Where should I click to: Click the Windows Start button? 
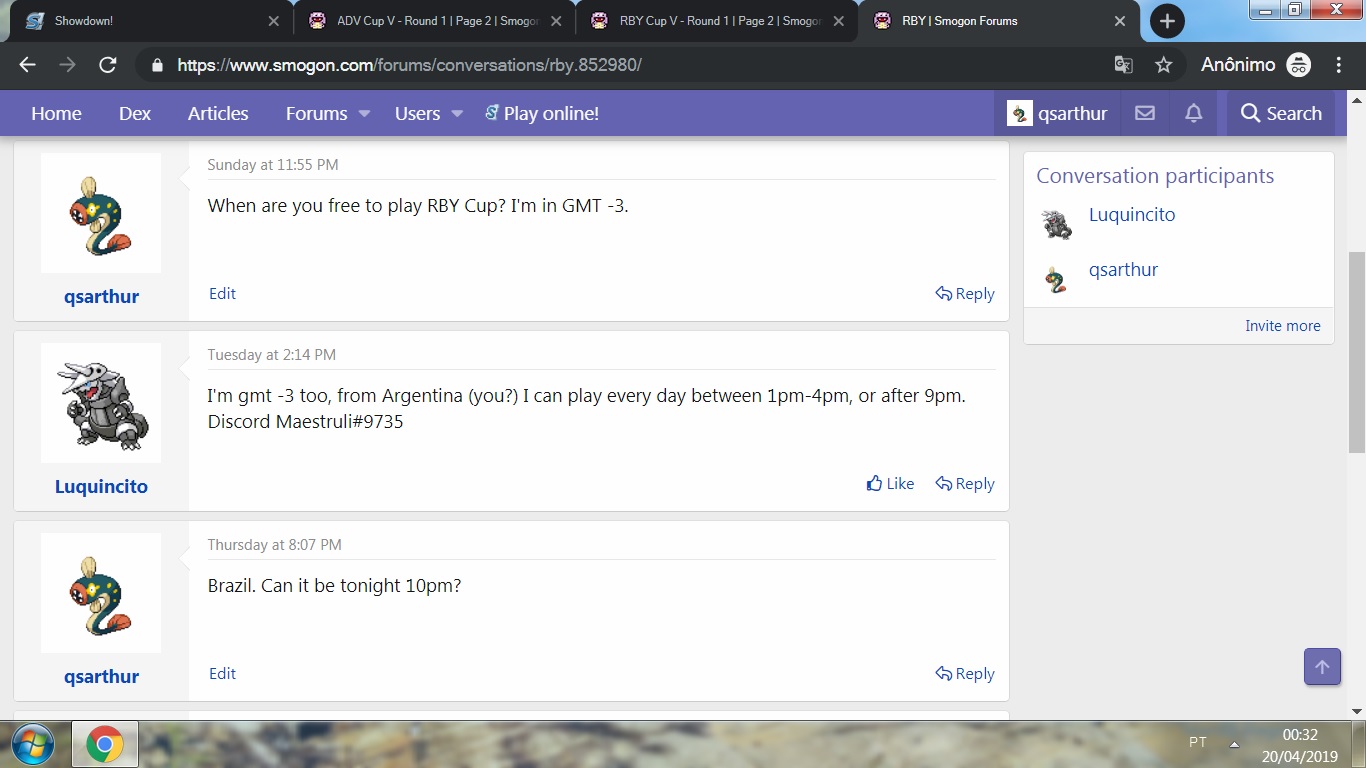click(32, 744)
